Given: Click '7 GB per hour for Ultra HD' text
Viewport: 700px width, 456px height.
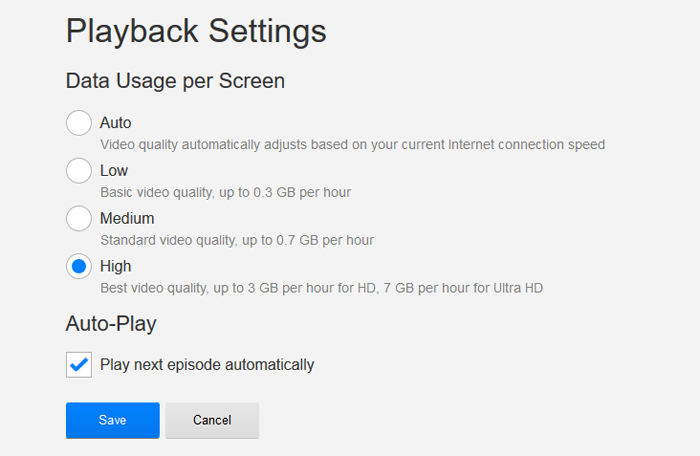Looking at the screenshot, I should click(x=463, y=288).
